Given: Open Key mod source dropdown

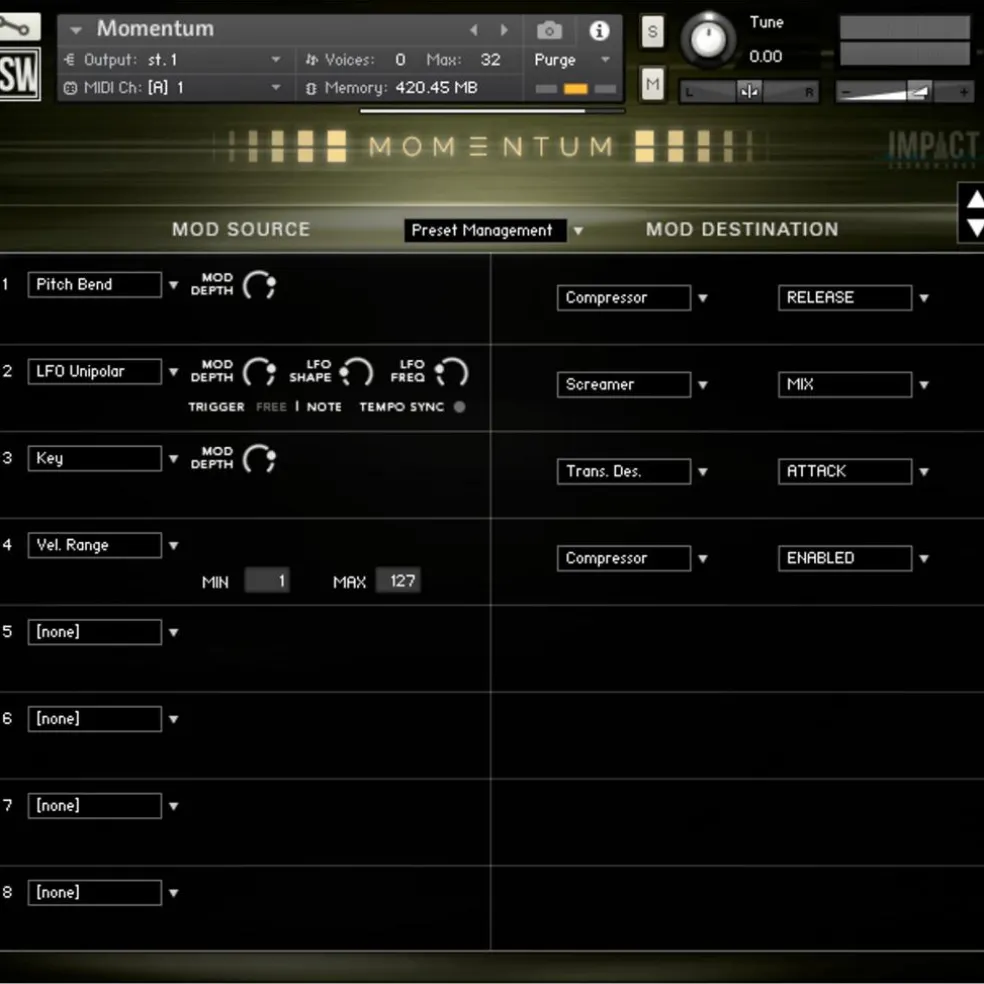Looking at the screenshot, I should (x=173, y=459).
